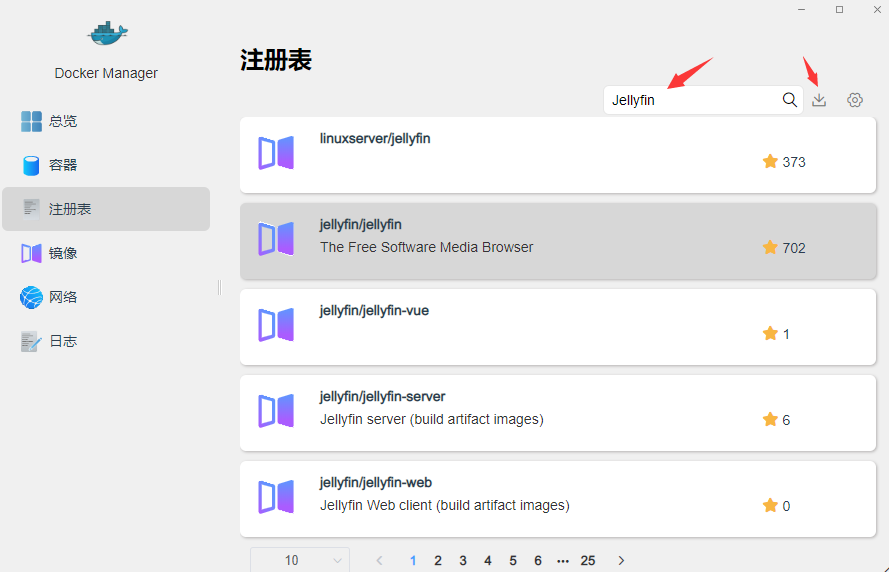889x572 pixels.
Task: Click the linuxserver/jellyfin image icon
Action: [x=276, y=153]
